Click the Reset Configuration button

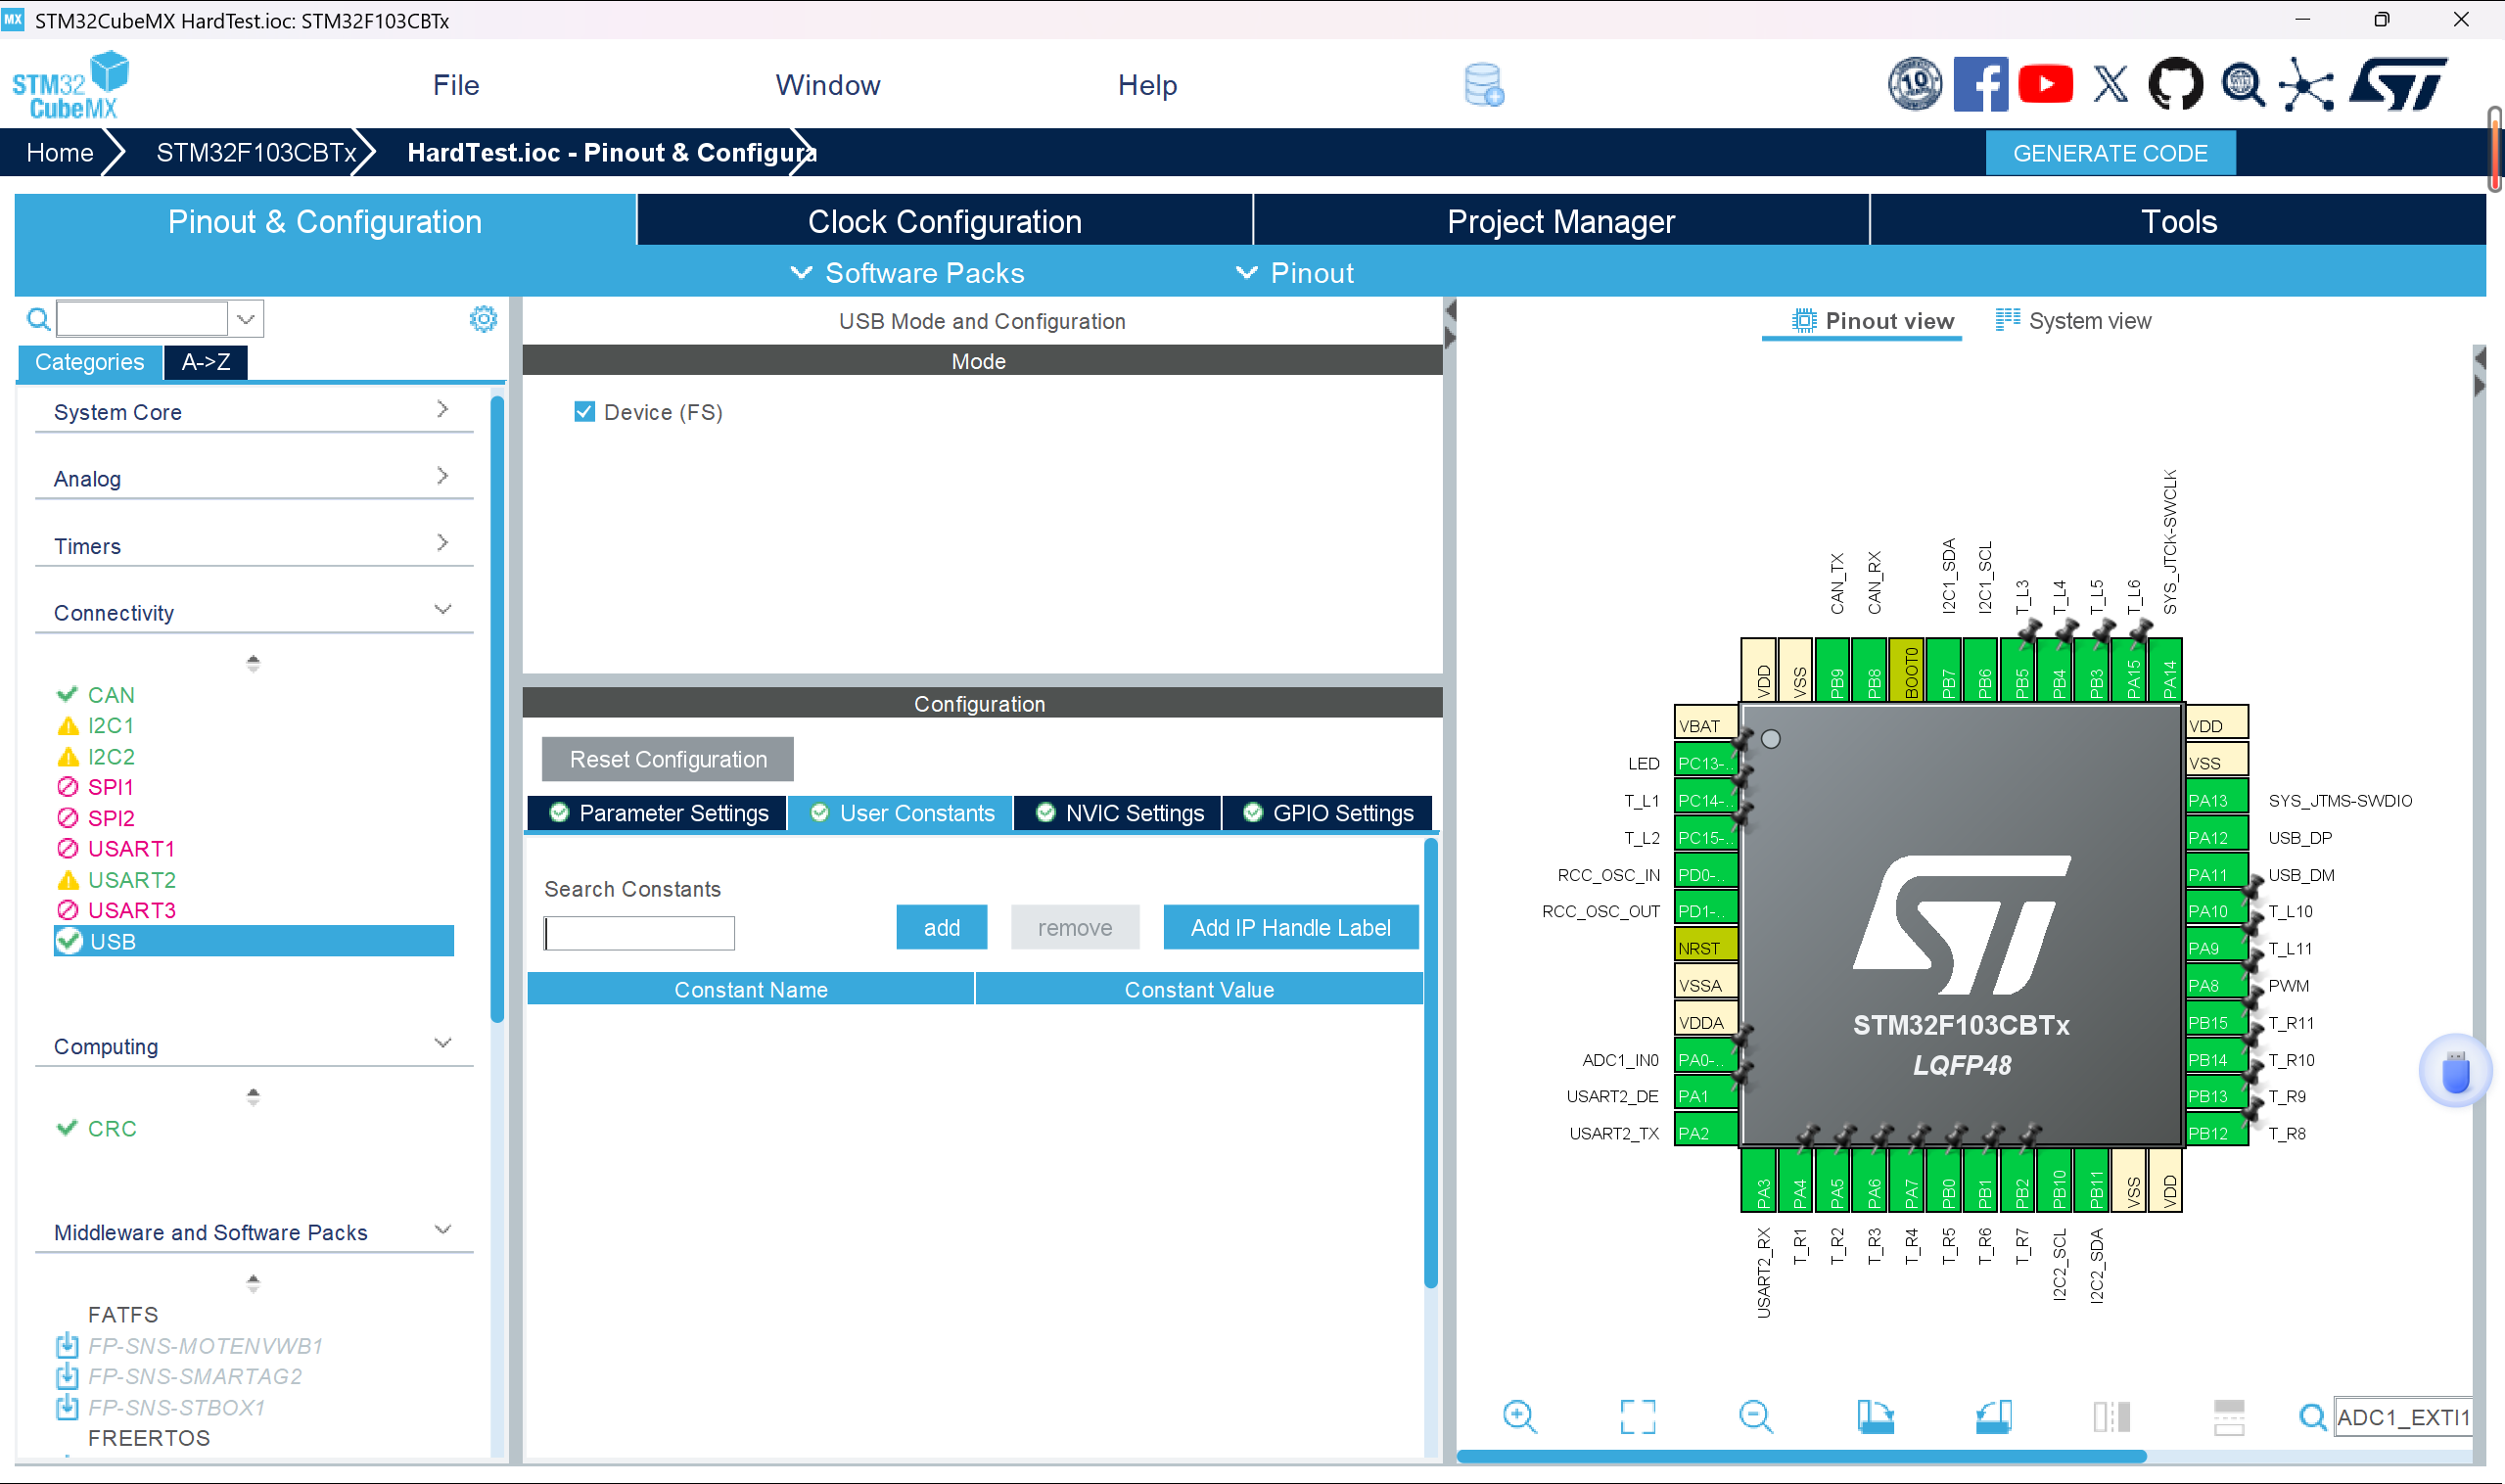tap(668, 759)
